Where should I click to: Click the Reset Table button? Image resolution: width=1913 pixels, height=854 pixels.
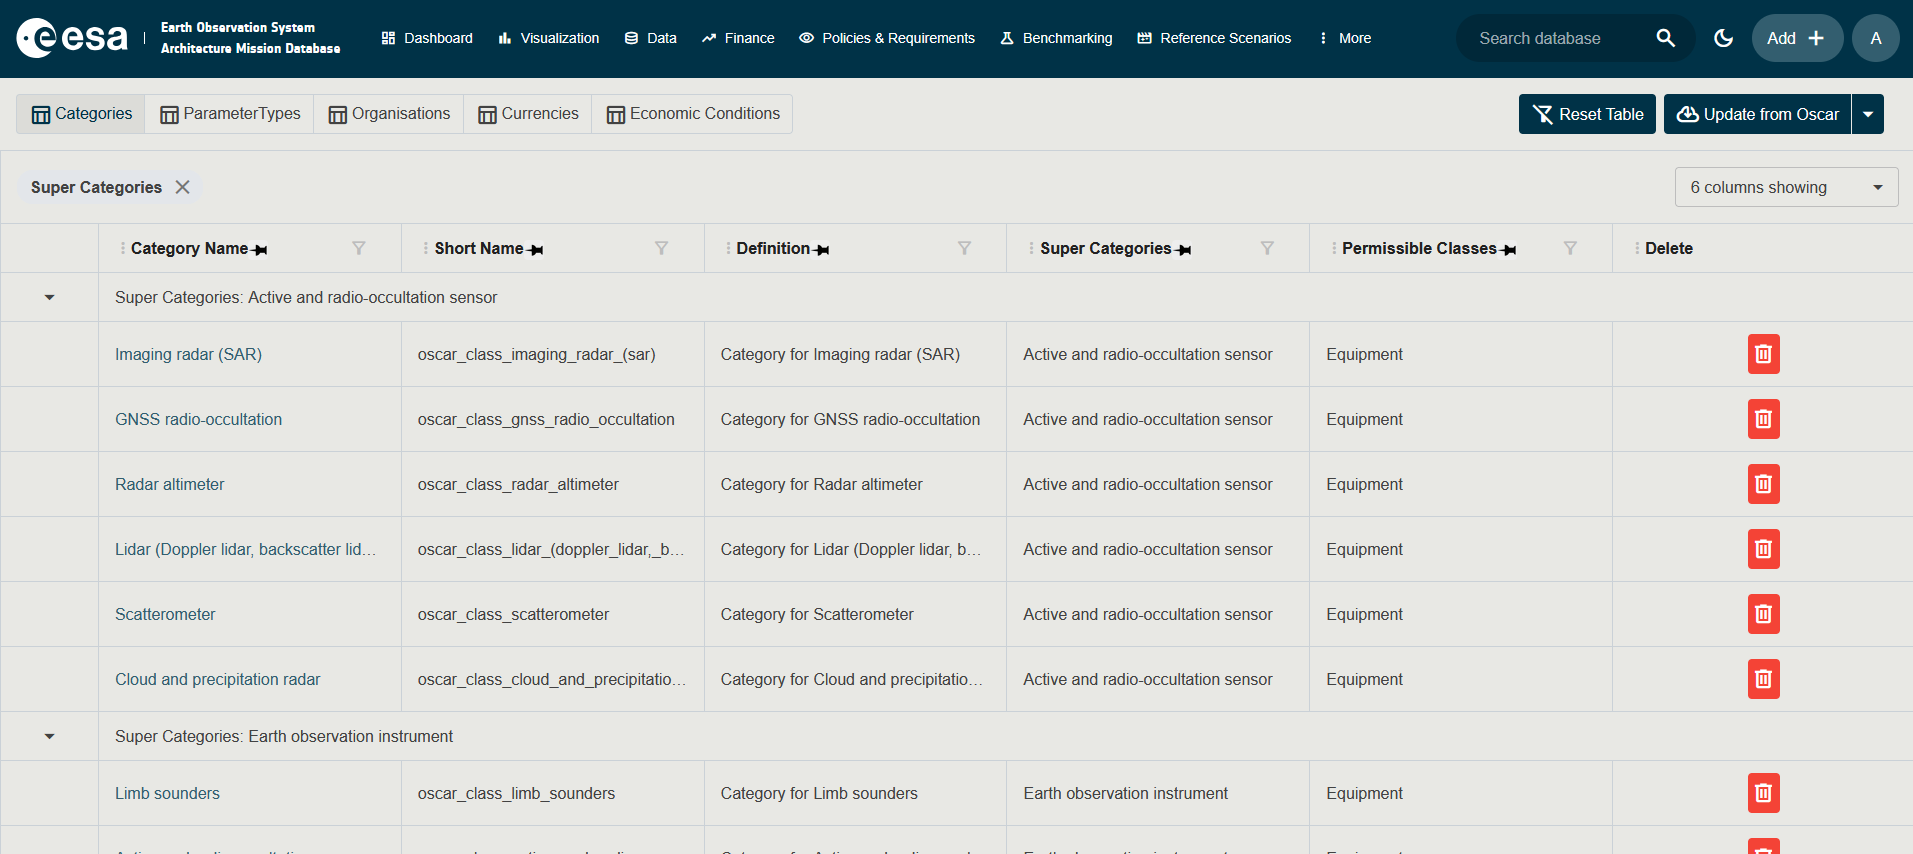(1587, 114)
